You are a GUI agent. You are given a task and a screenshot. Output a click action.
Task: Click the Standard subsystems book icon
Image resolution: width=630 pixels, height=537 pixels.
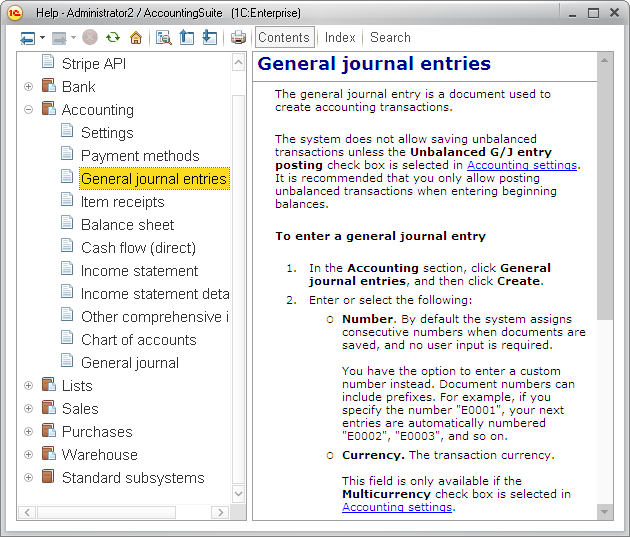click(48, 476)
